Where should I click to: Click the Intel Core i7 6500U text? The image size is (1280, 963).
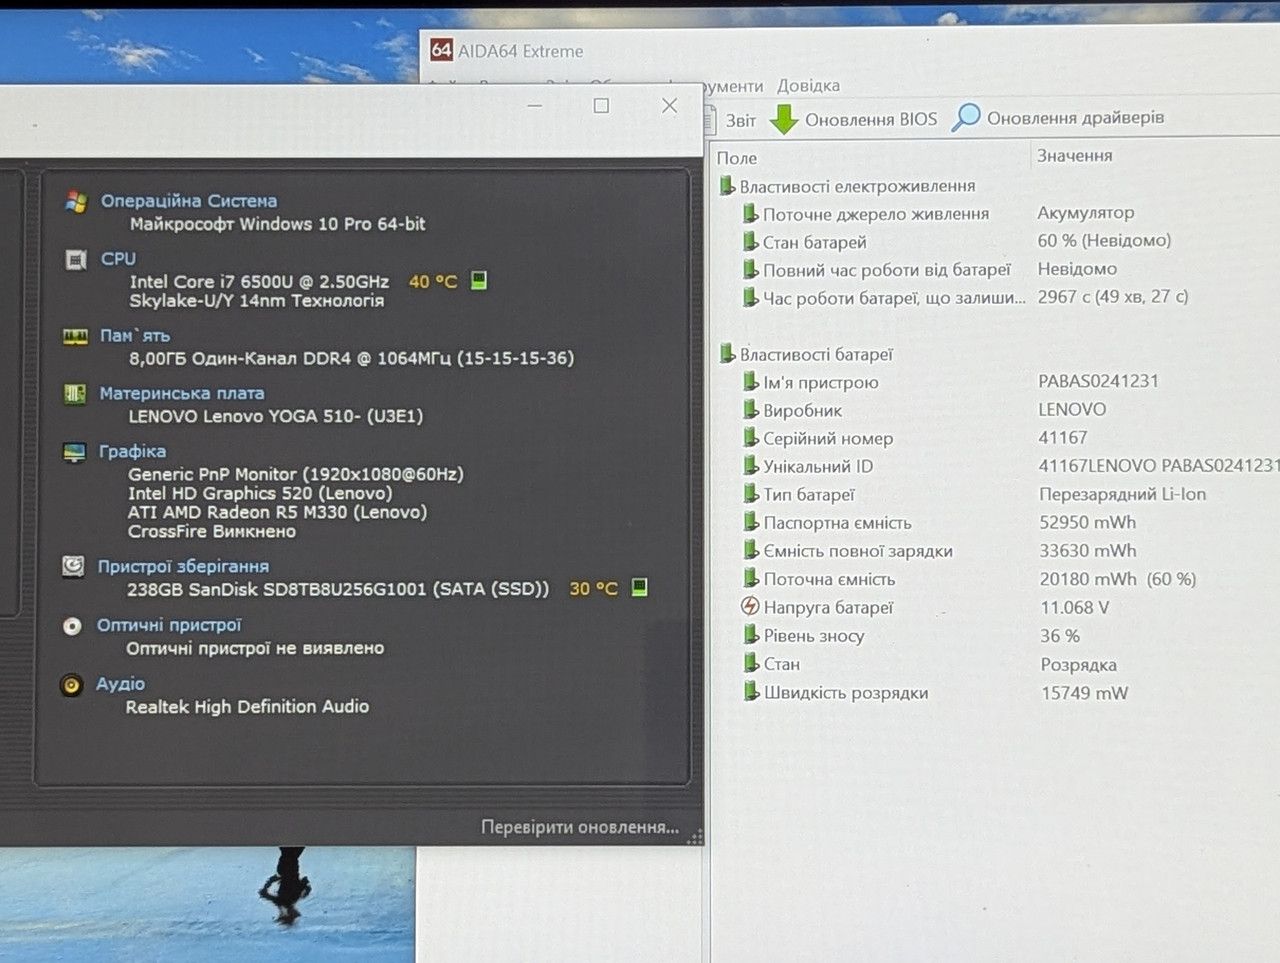pos(260,282)
